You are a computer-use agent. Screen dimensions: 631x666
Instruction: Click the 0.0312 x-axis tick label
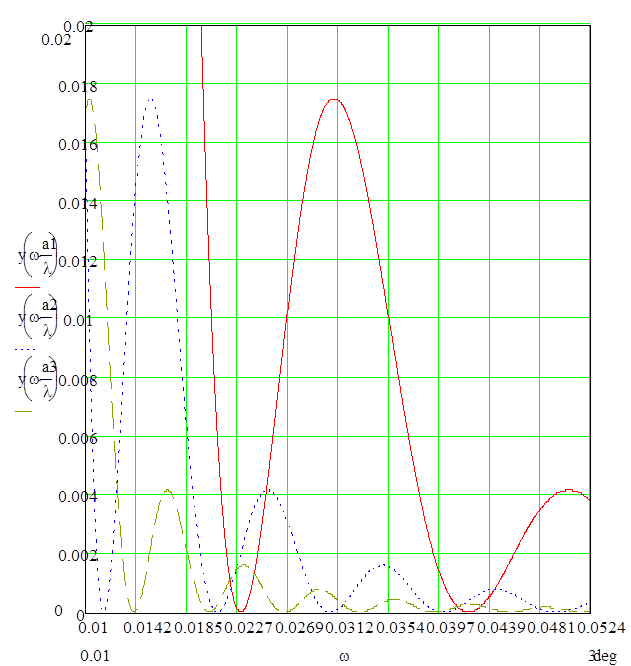pos(349,628)
